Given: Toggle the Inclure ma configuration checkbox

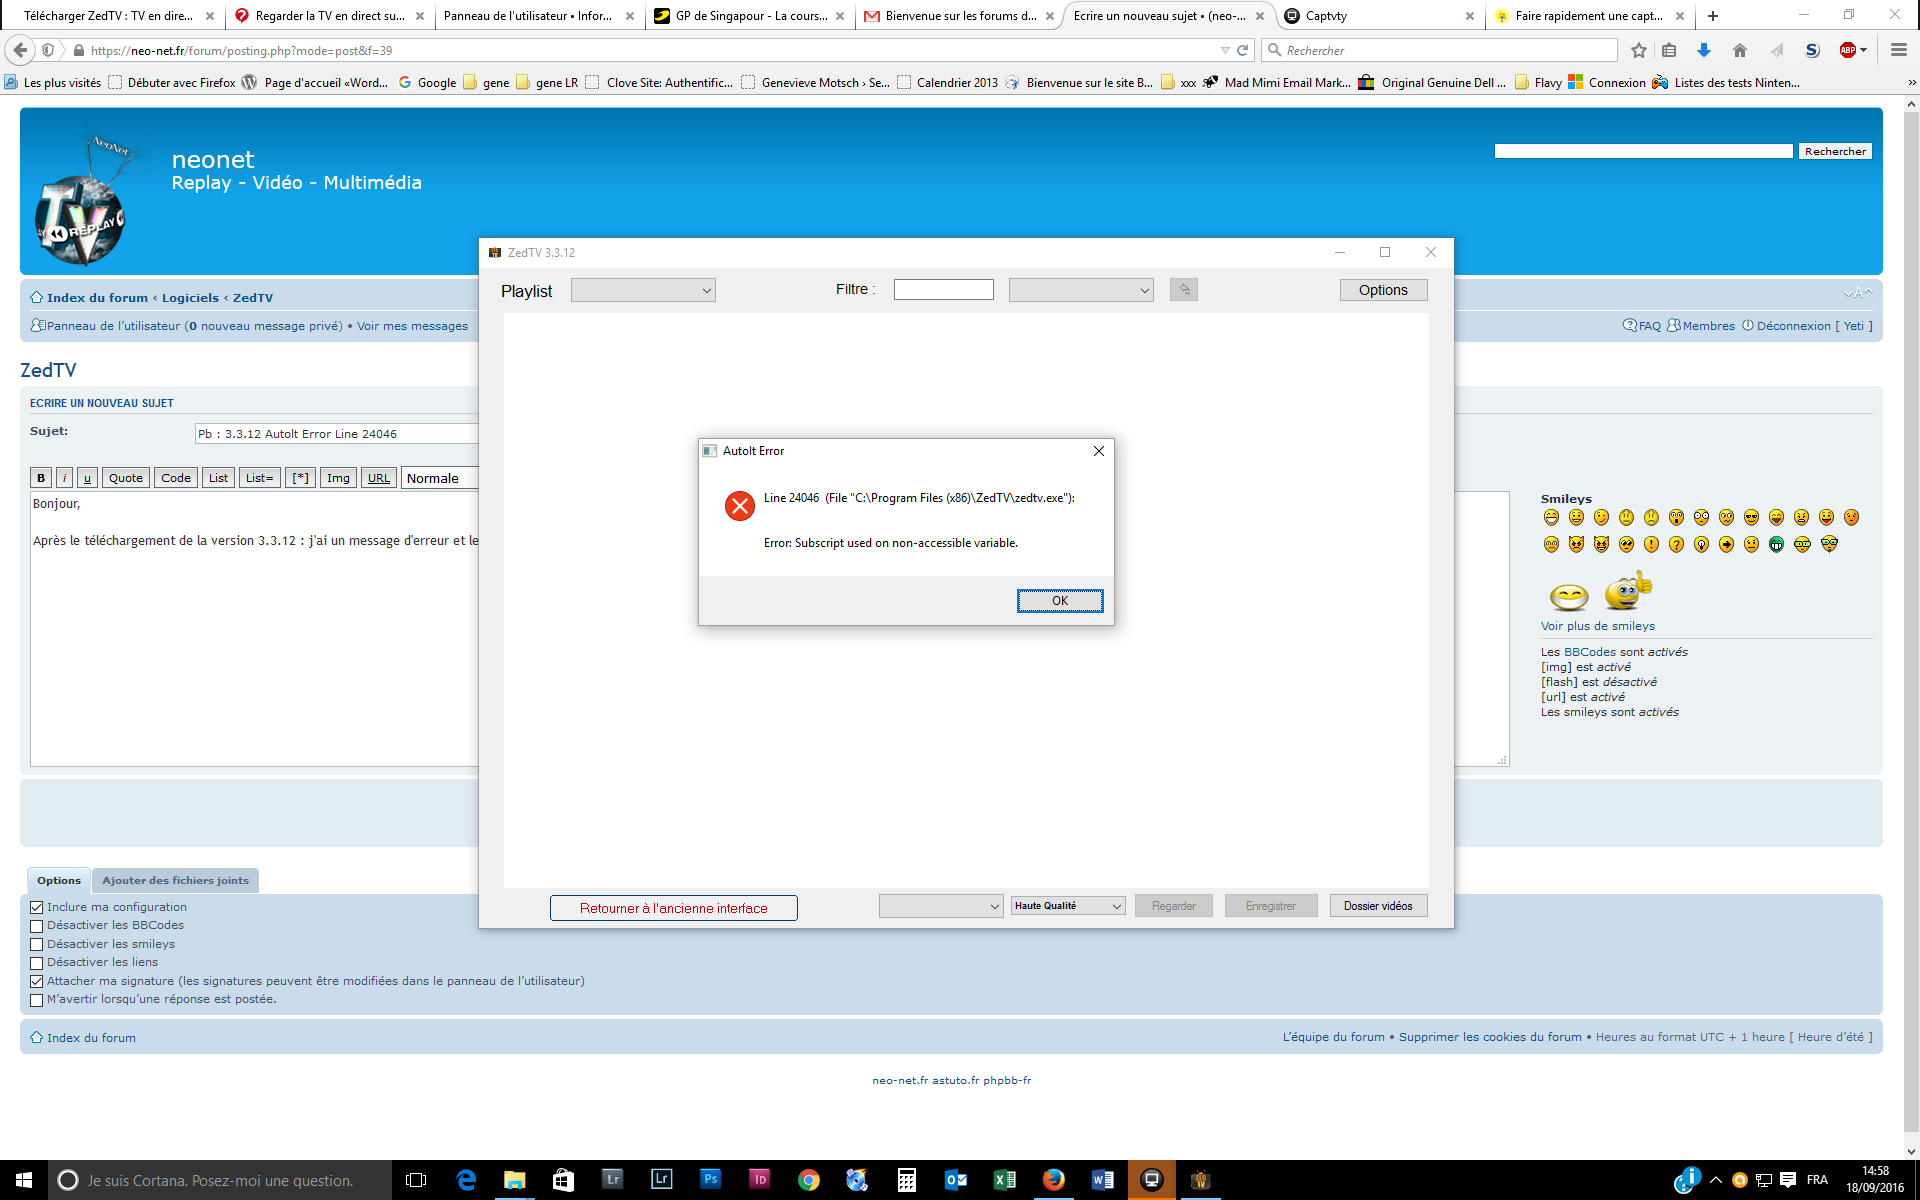Looking at the screenshot, I should click(37, 907).
